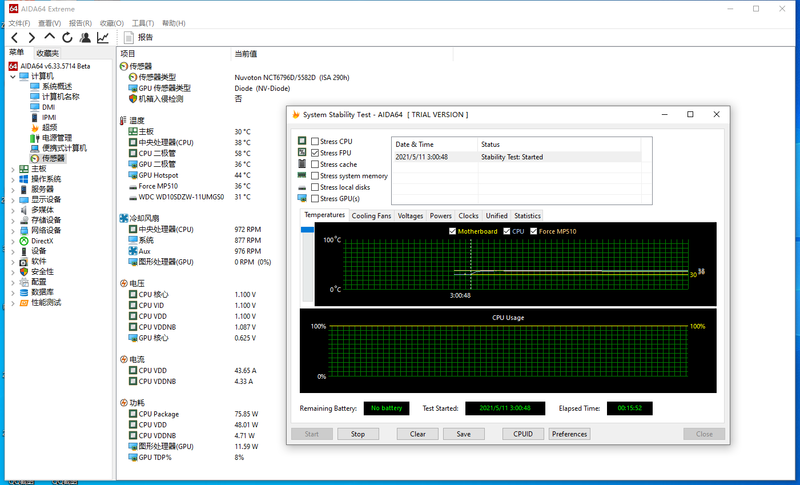Expand the 服务器 tree node
The width and height of the screenshot is (800, 485).
(x=13, y=189)
